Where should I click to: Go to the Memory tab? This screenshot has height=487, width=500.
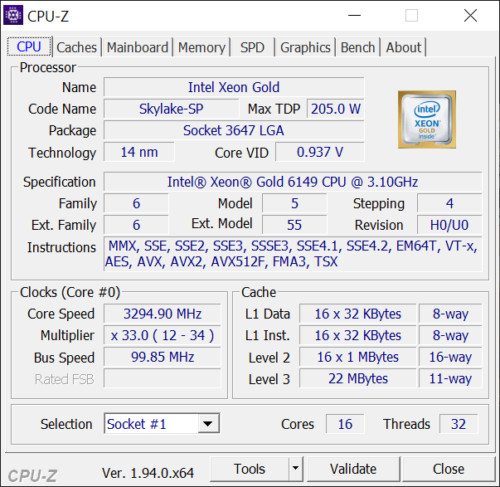coord(202,47)
